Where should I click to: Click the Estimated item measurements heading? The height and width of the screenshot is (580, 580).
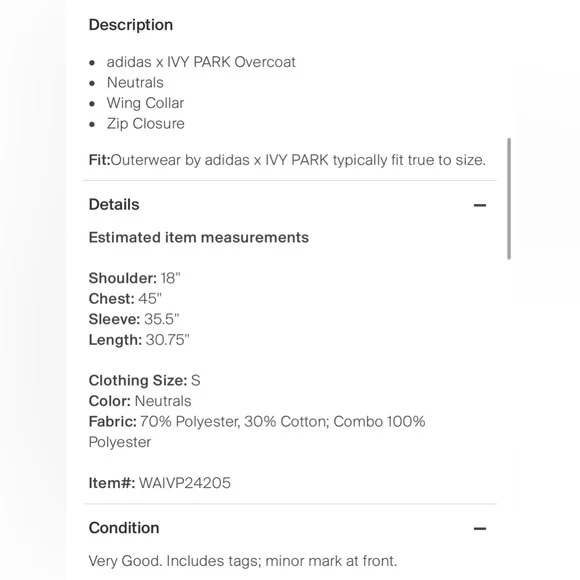[x=199, y=237]
